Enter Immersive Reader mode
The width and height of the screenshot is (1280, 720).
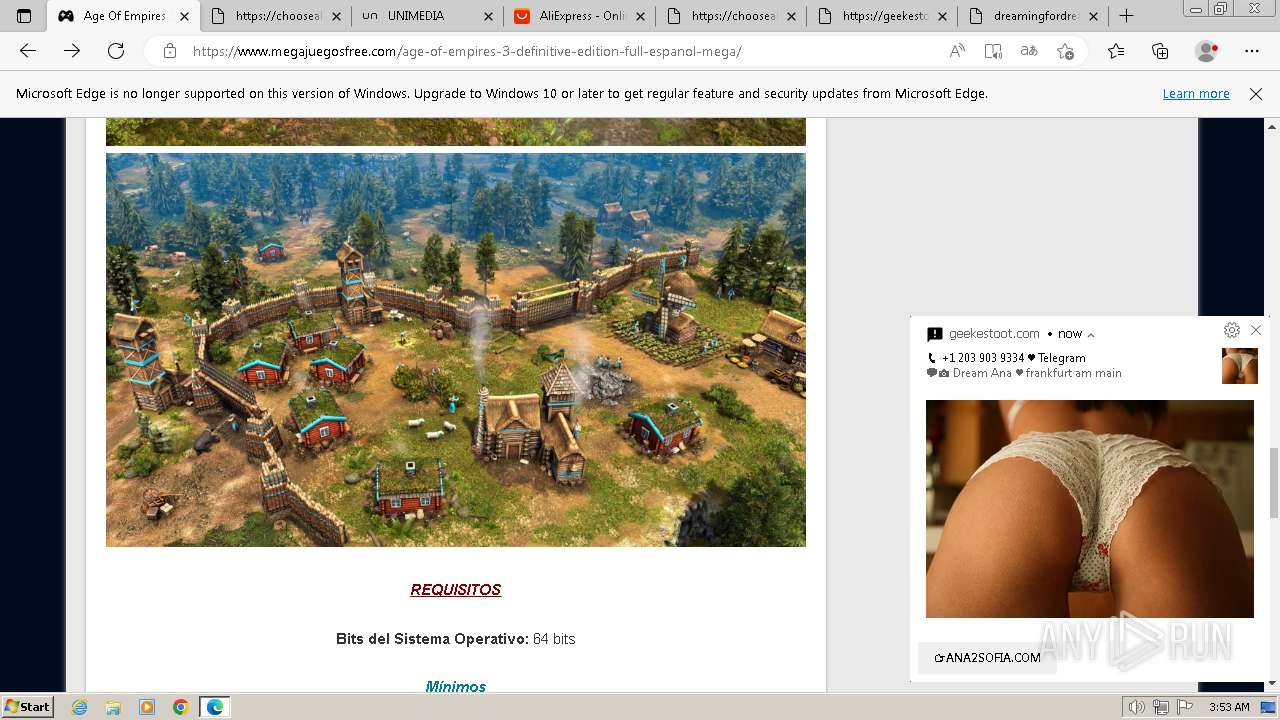point(993,51)
